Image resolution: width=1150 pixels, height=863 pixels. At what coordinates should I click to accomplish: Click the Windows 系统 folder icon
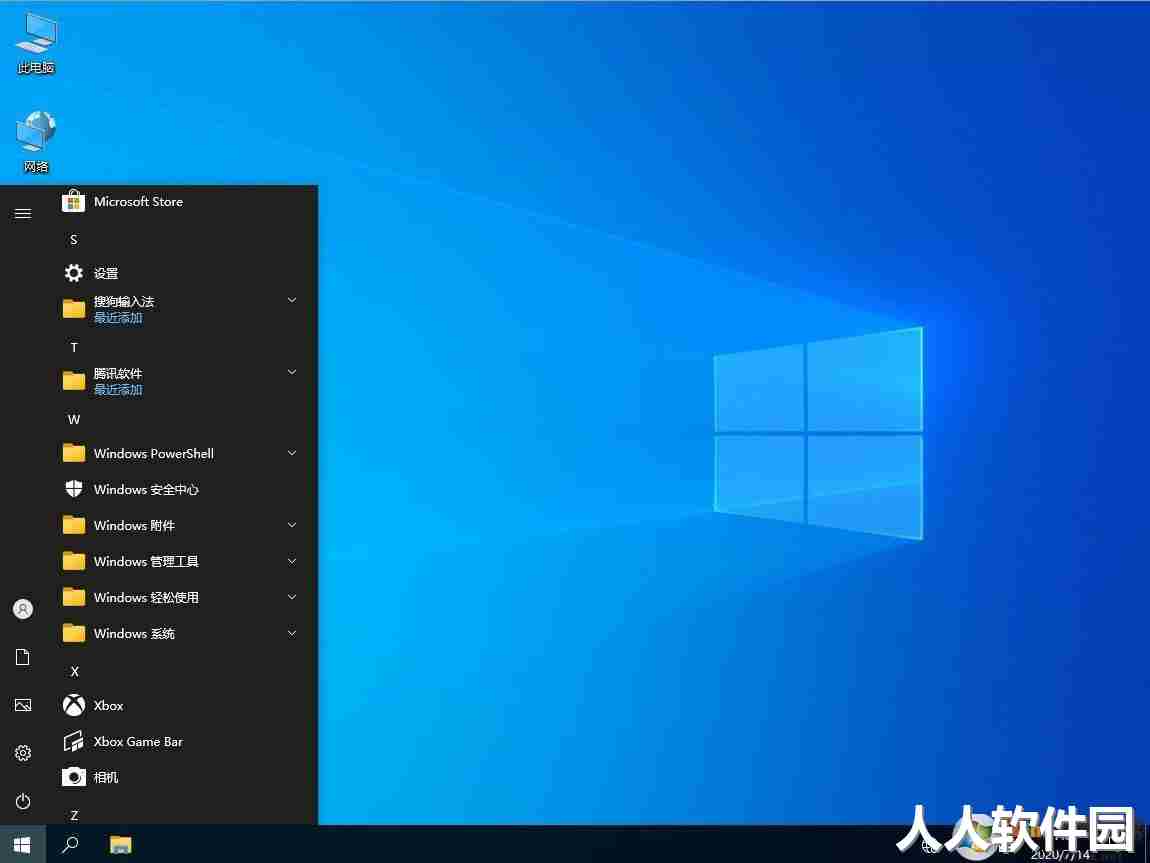pos(73,633)
